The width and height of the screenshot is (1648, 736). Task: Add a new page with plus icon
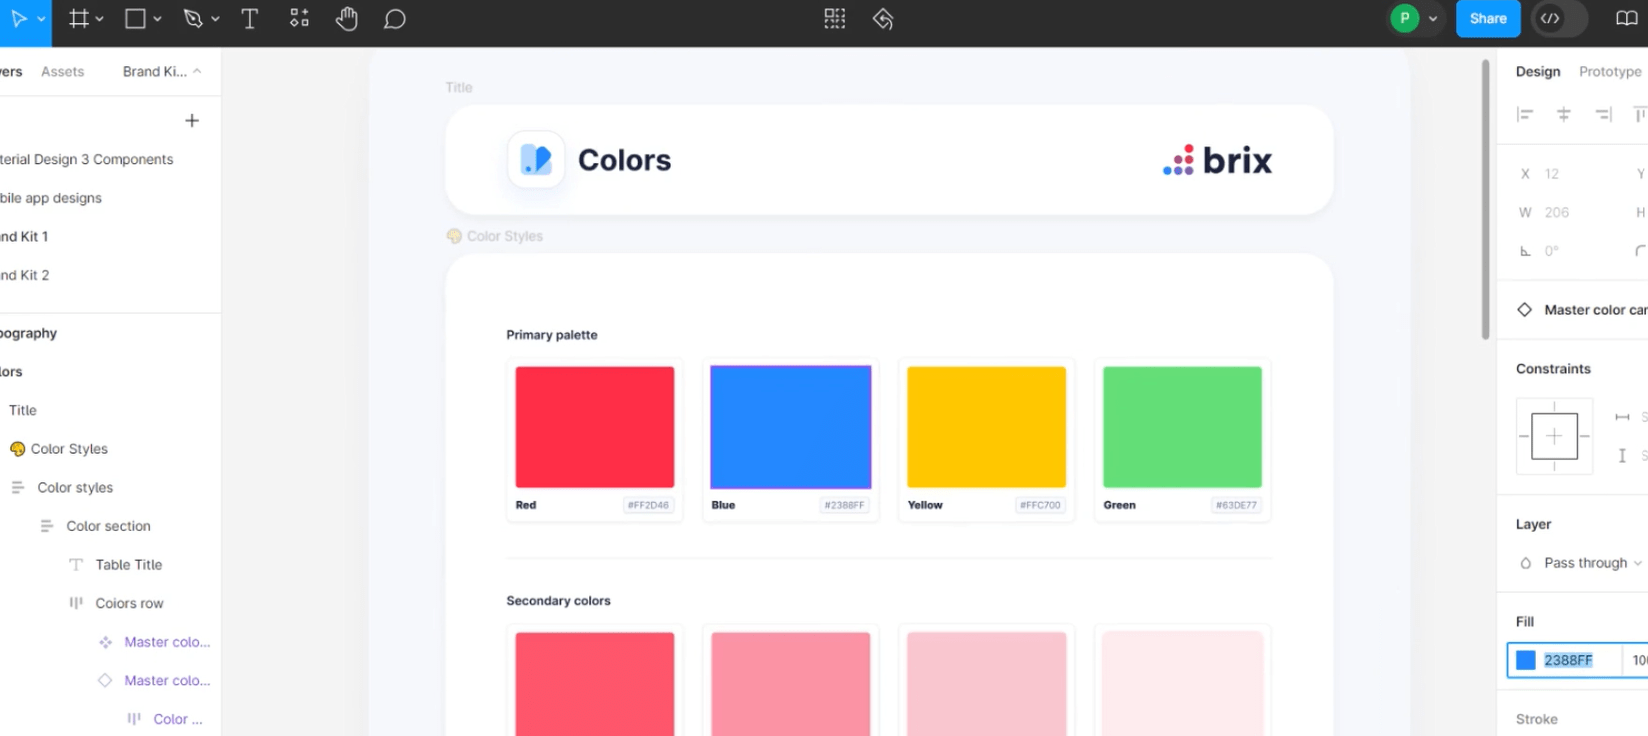[192, 121]
